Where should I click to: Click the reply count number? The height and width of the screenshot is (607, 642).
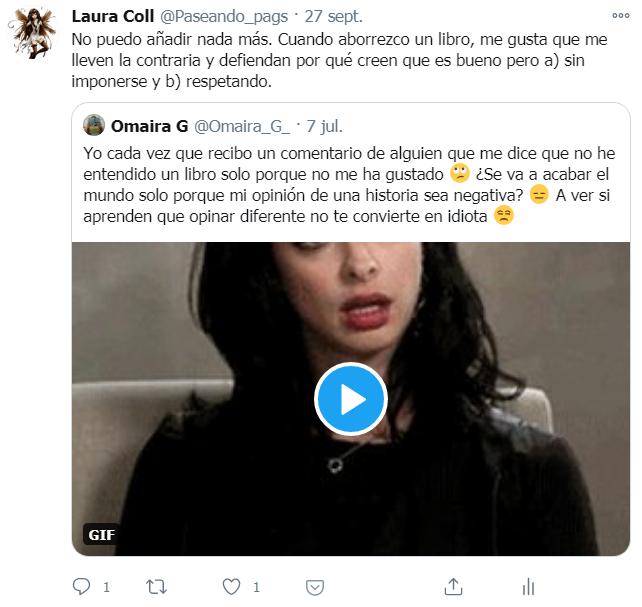pos(106,587)
